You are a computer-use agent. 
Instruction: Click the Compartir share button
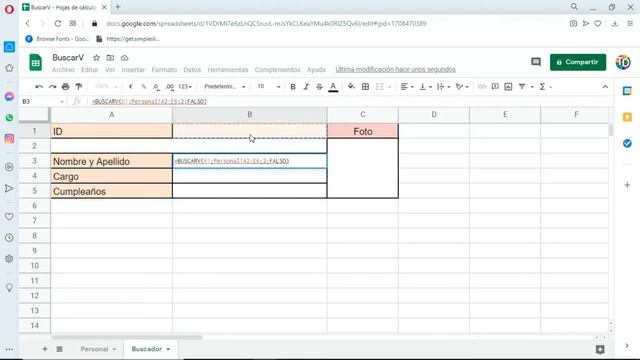pos(578,62)
